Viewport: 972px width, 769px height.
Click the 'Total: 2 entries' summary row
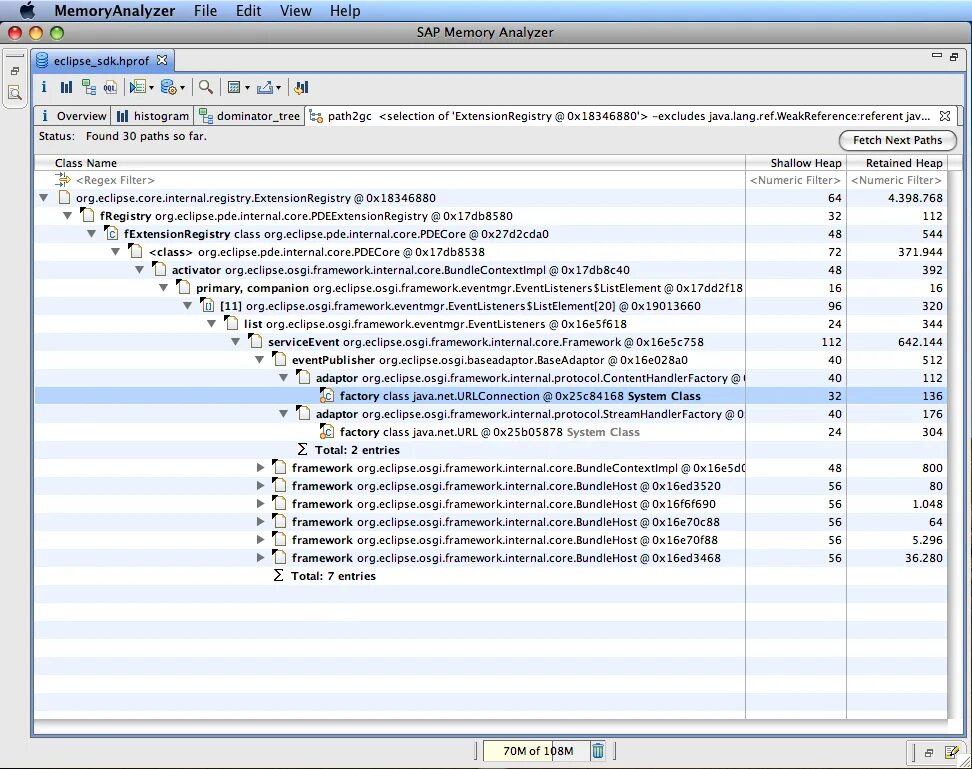[490, 450]
